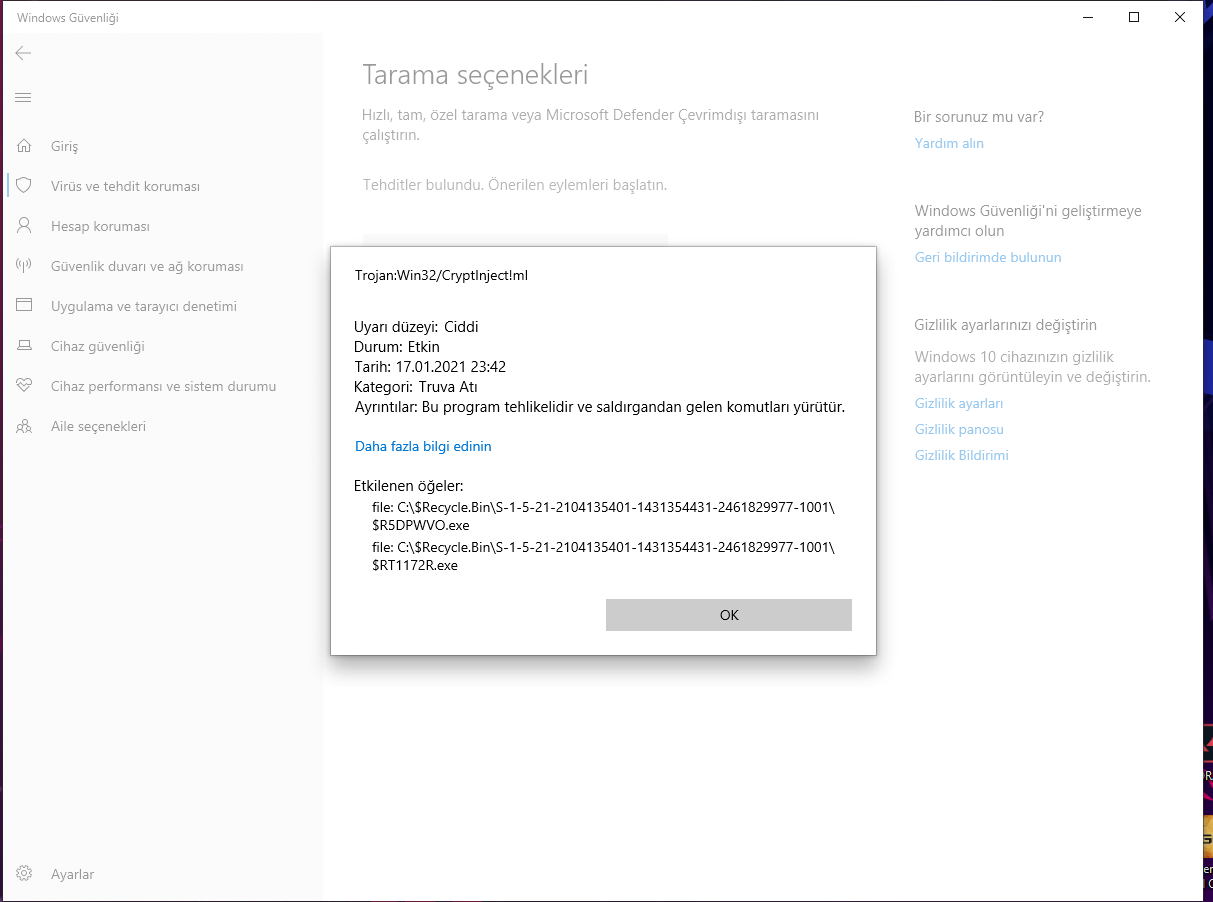Click the person icon for Hesap koruması
This screenshot has height=902, width=1213.
24,226
